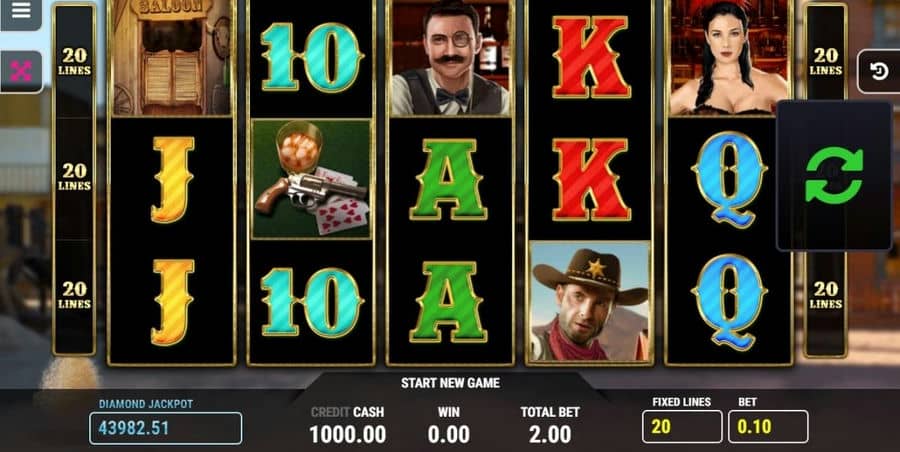Open the Fixed Lines box showing 20

(x=682, y=427)
